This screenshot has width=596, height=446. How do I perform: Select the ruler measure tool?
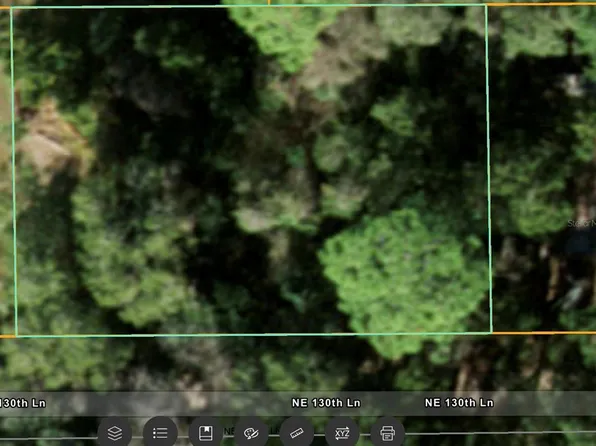pyautogui.click(x=297, y=433)
